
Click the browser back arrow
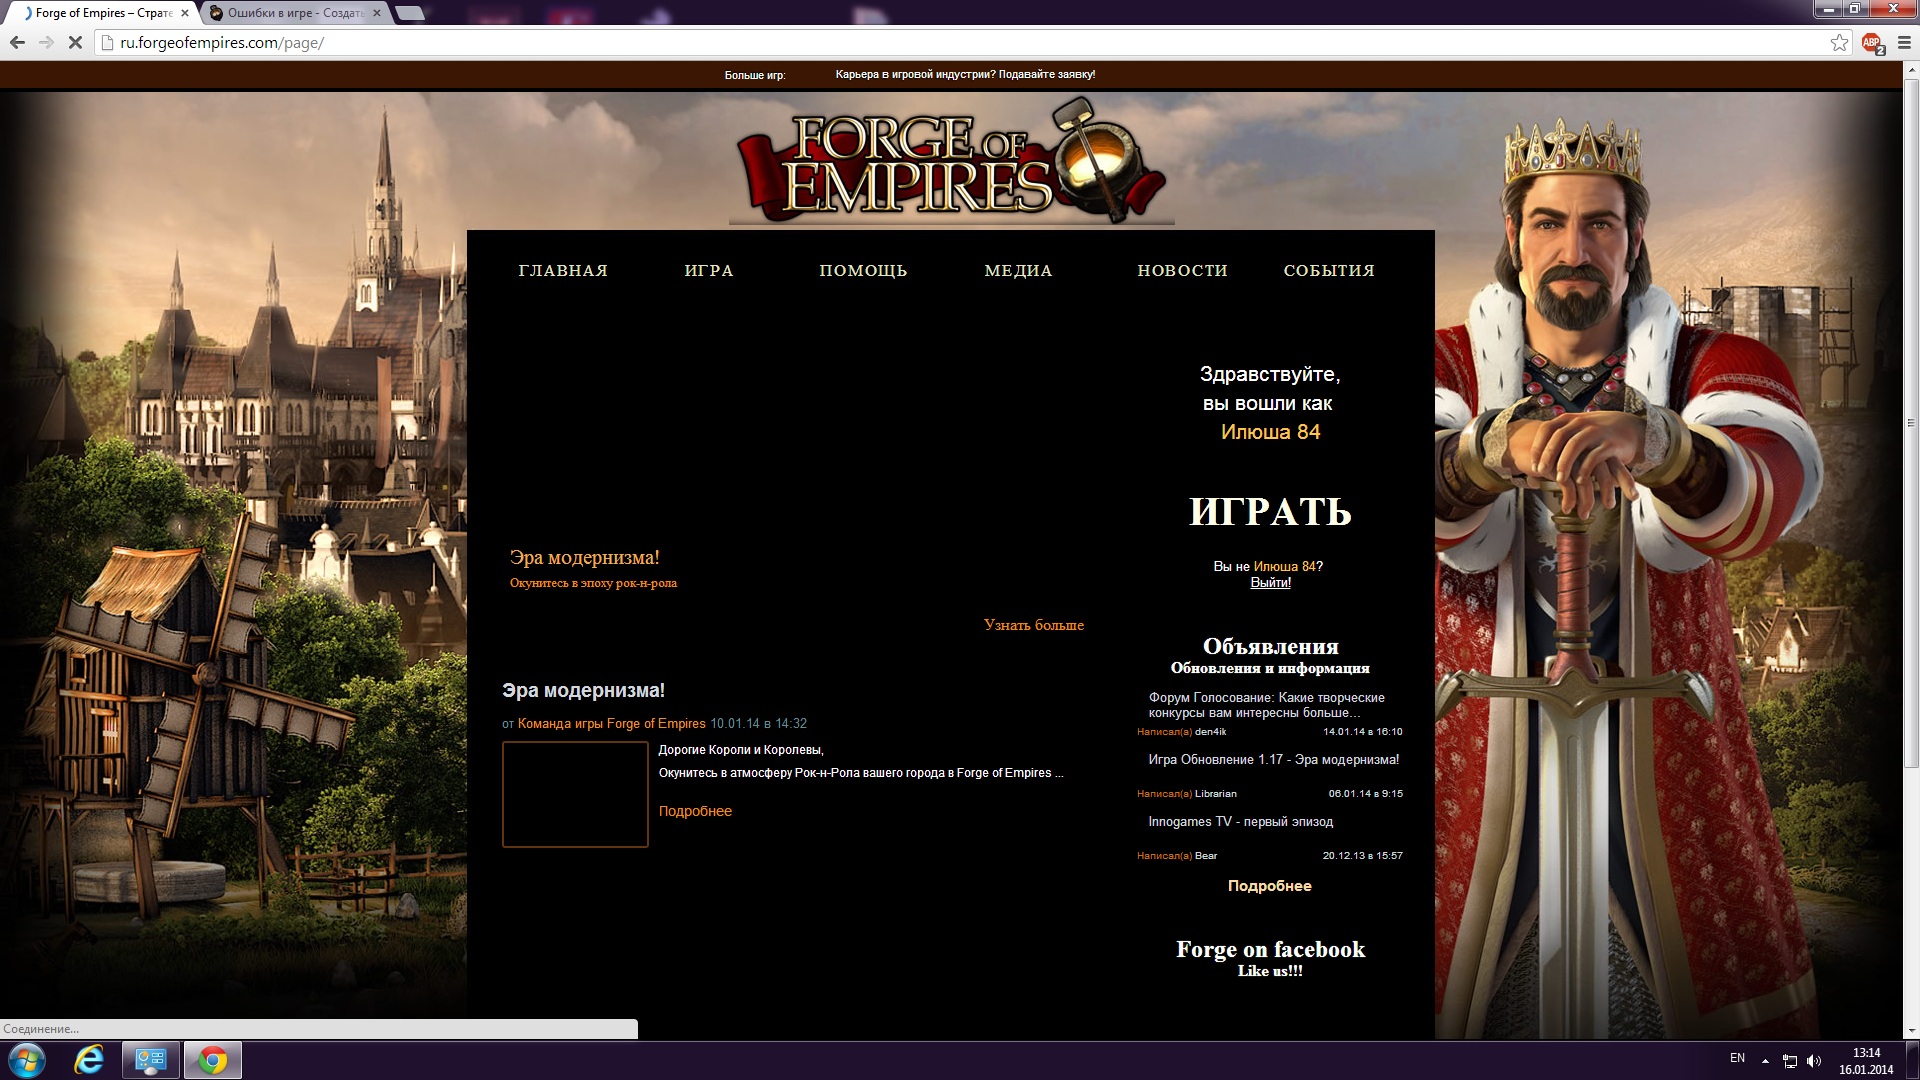17,42
